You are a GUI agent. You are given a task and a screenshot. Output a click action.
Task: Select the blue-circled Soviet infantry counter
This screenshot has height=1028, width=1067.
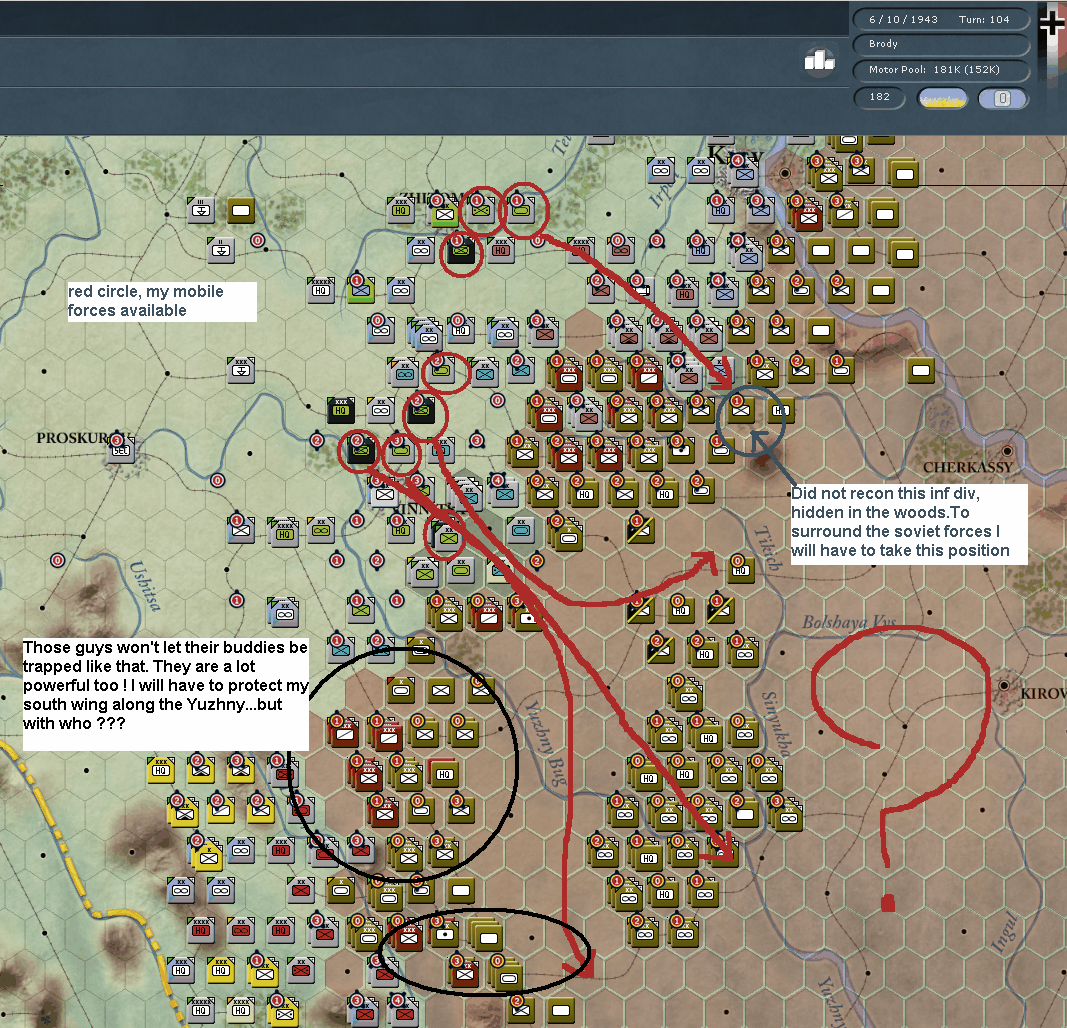pos(740,410)
